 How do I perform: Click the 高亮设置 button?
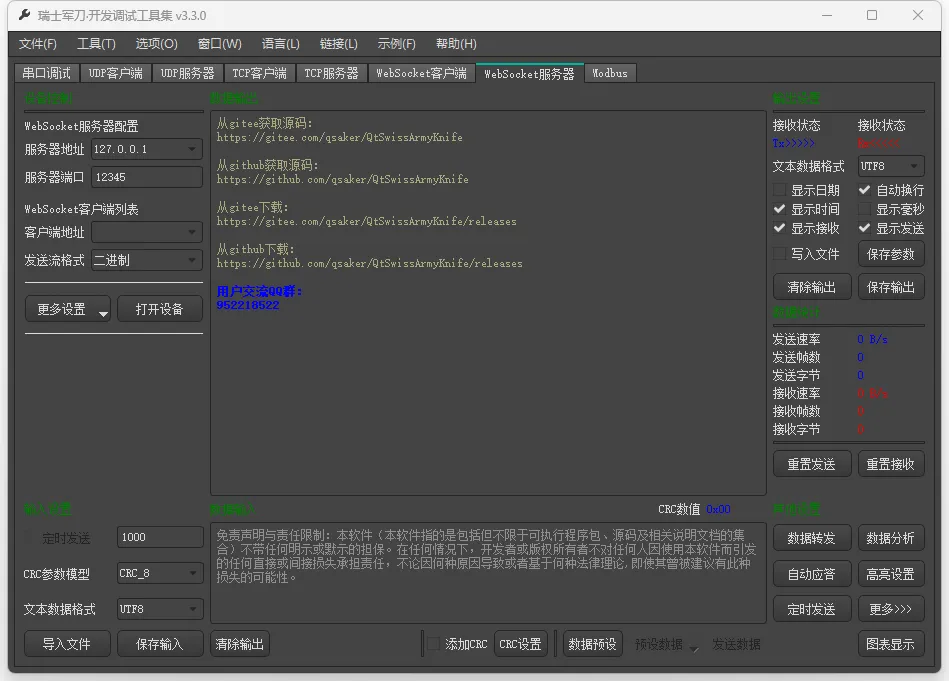pyautogui.click(x=891, y=574)
